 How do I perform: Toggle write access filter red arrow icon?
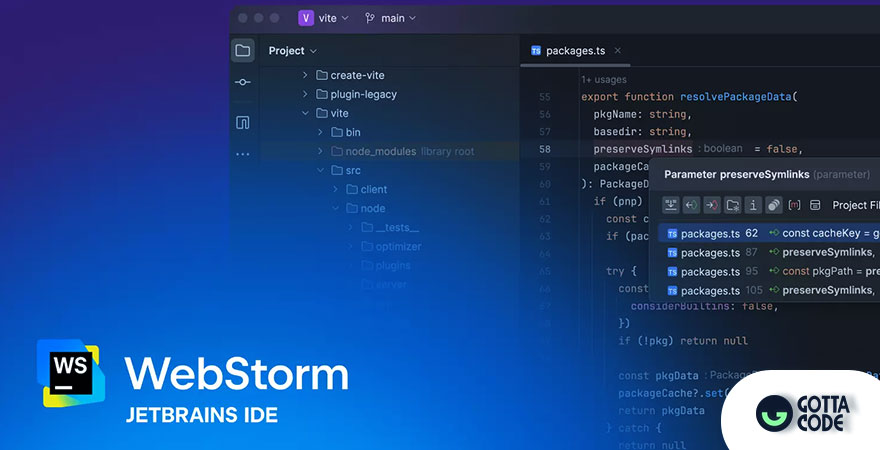(x=712, y=205)
